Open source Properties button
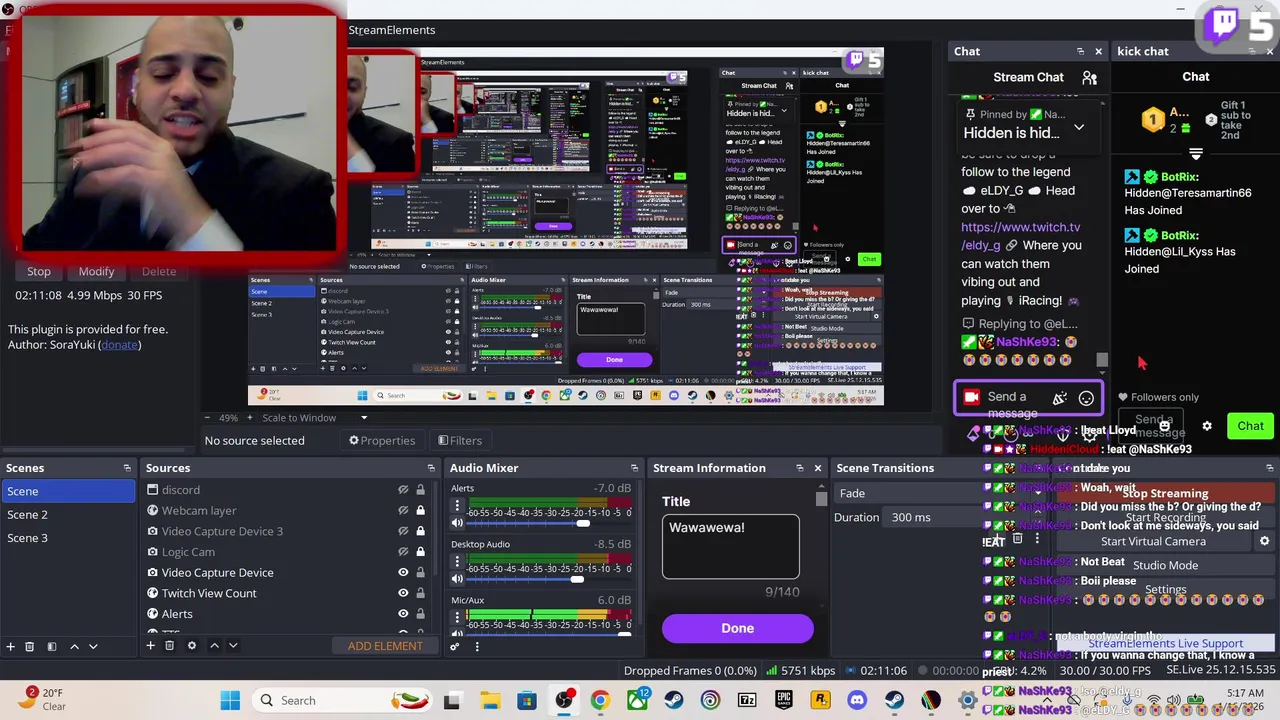This screenshot has width=1280, height=720. [x=381, y=441]
